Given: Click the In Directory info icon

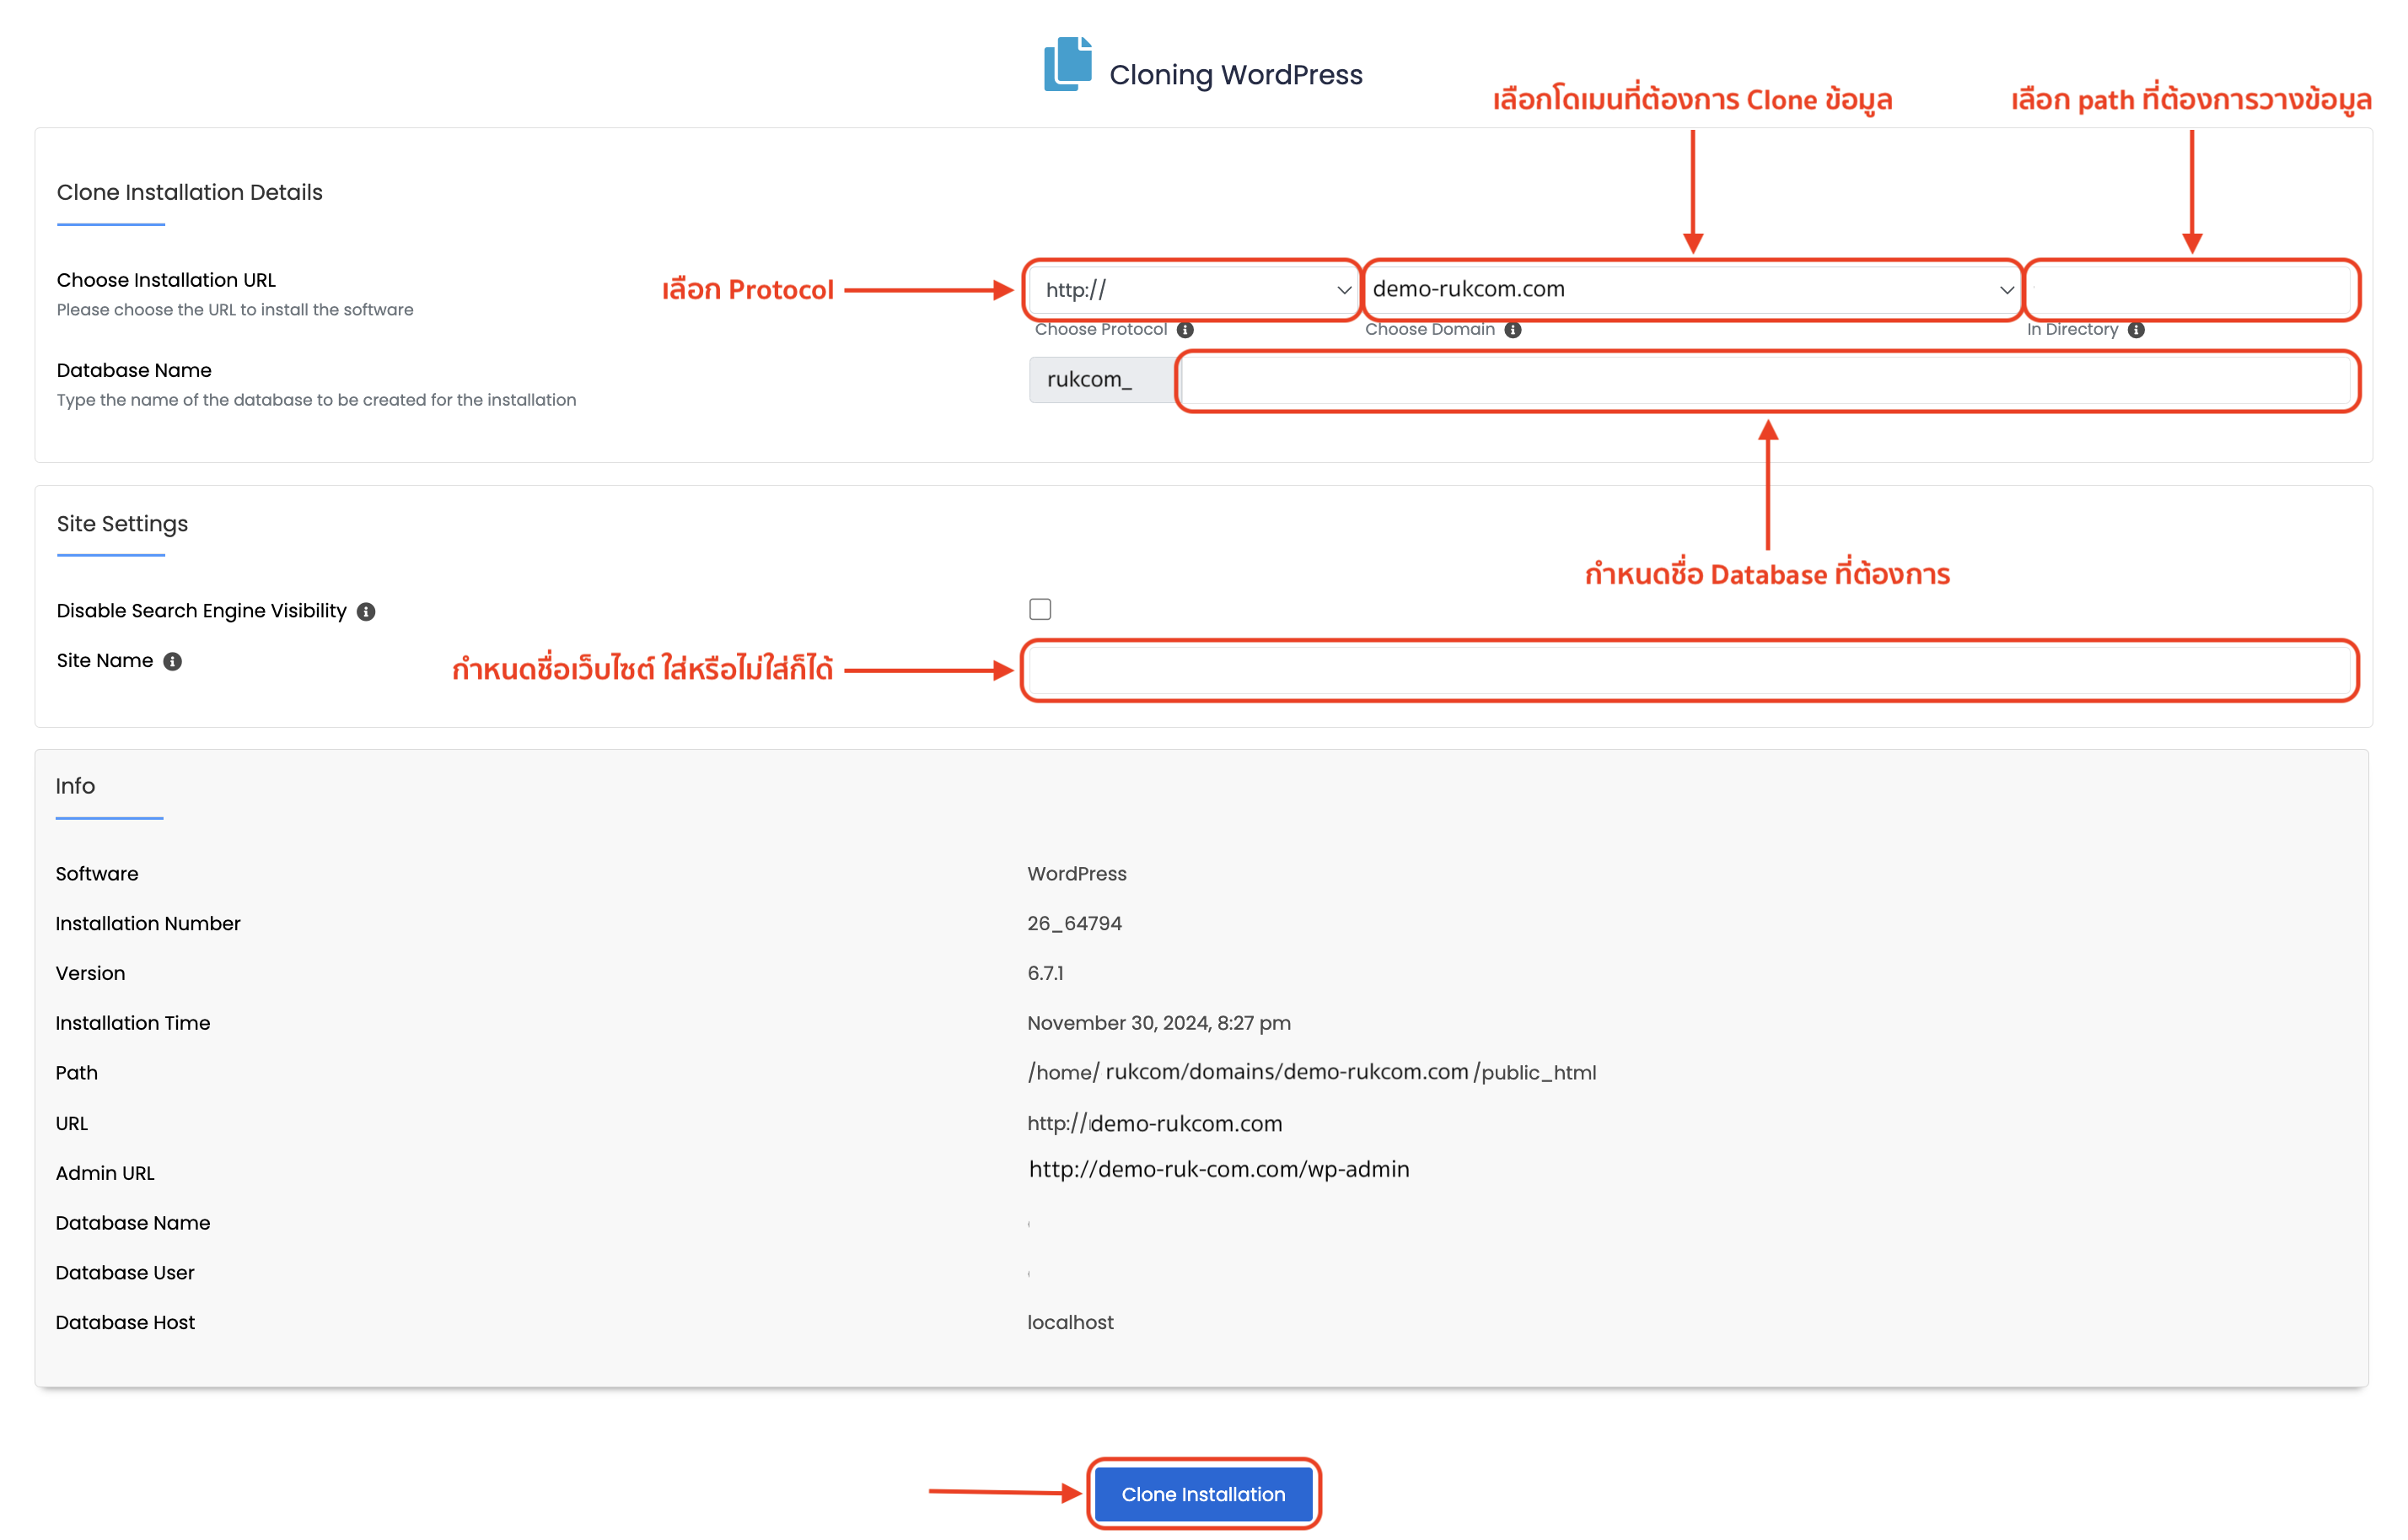Looking at the screenshot, I should [2136, 330].
